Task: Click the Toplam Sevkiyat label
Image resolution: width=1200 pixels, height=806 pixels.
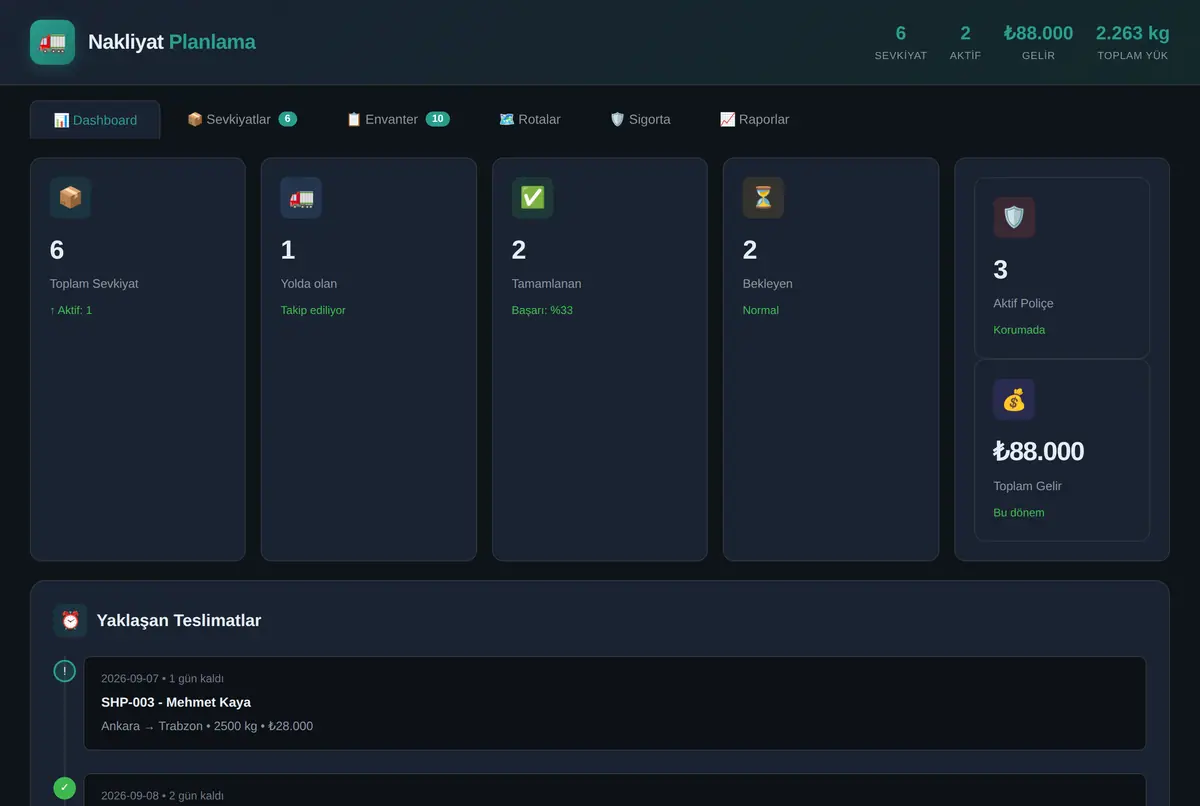Action: pos(94,284)
